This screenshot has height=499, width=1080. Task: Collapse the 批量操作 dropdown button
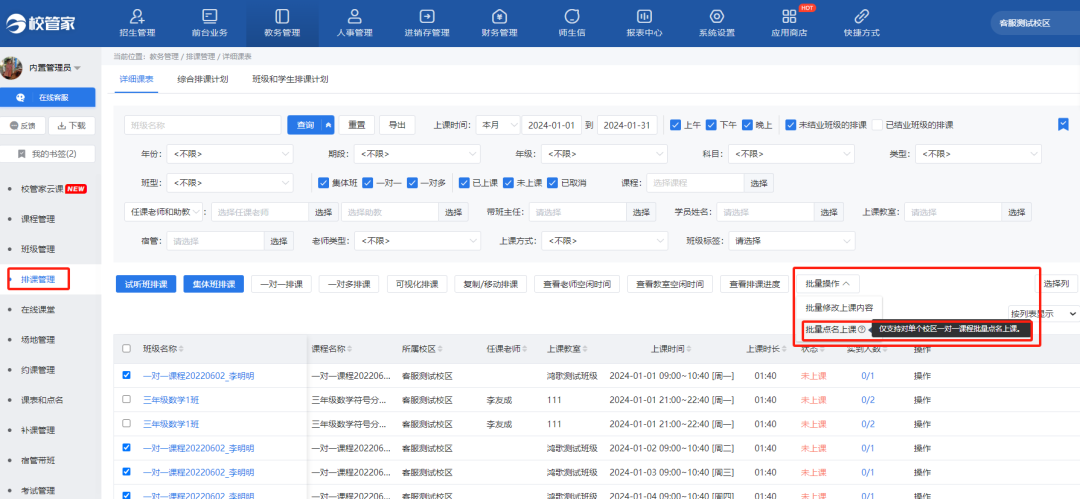point(828,284)
